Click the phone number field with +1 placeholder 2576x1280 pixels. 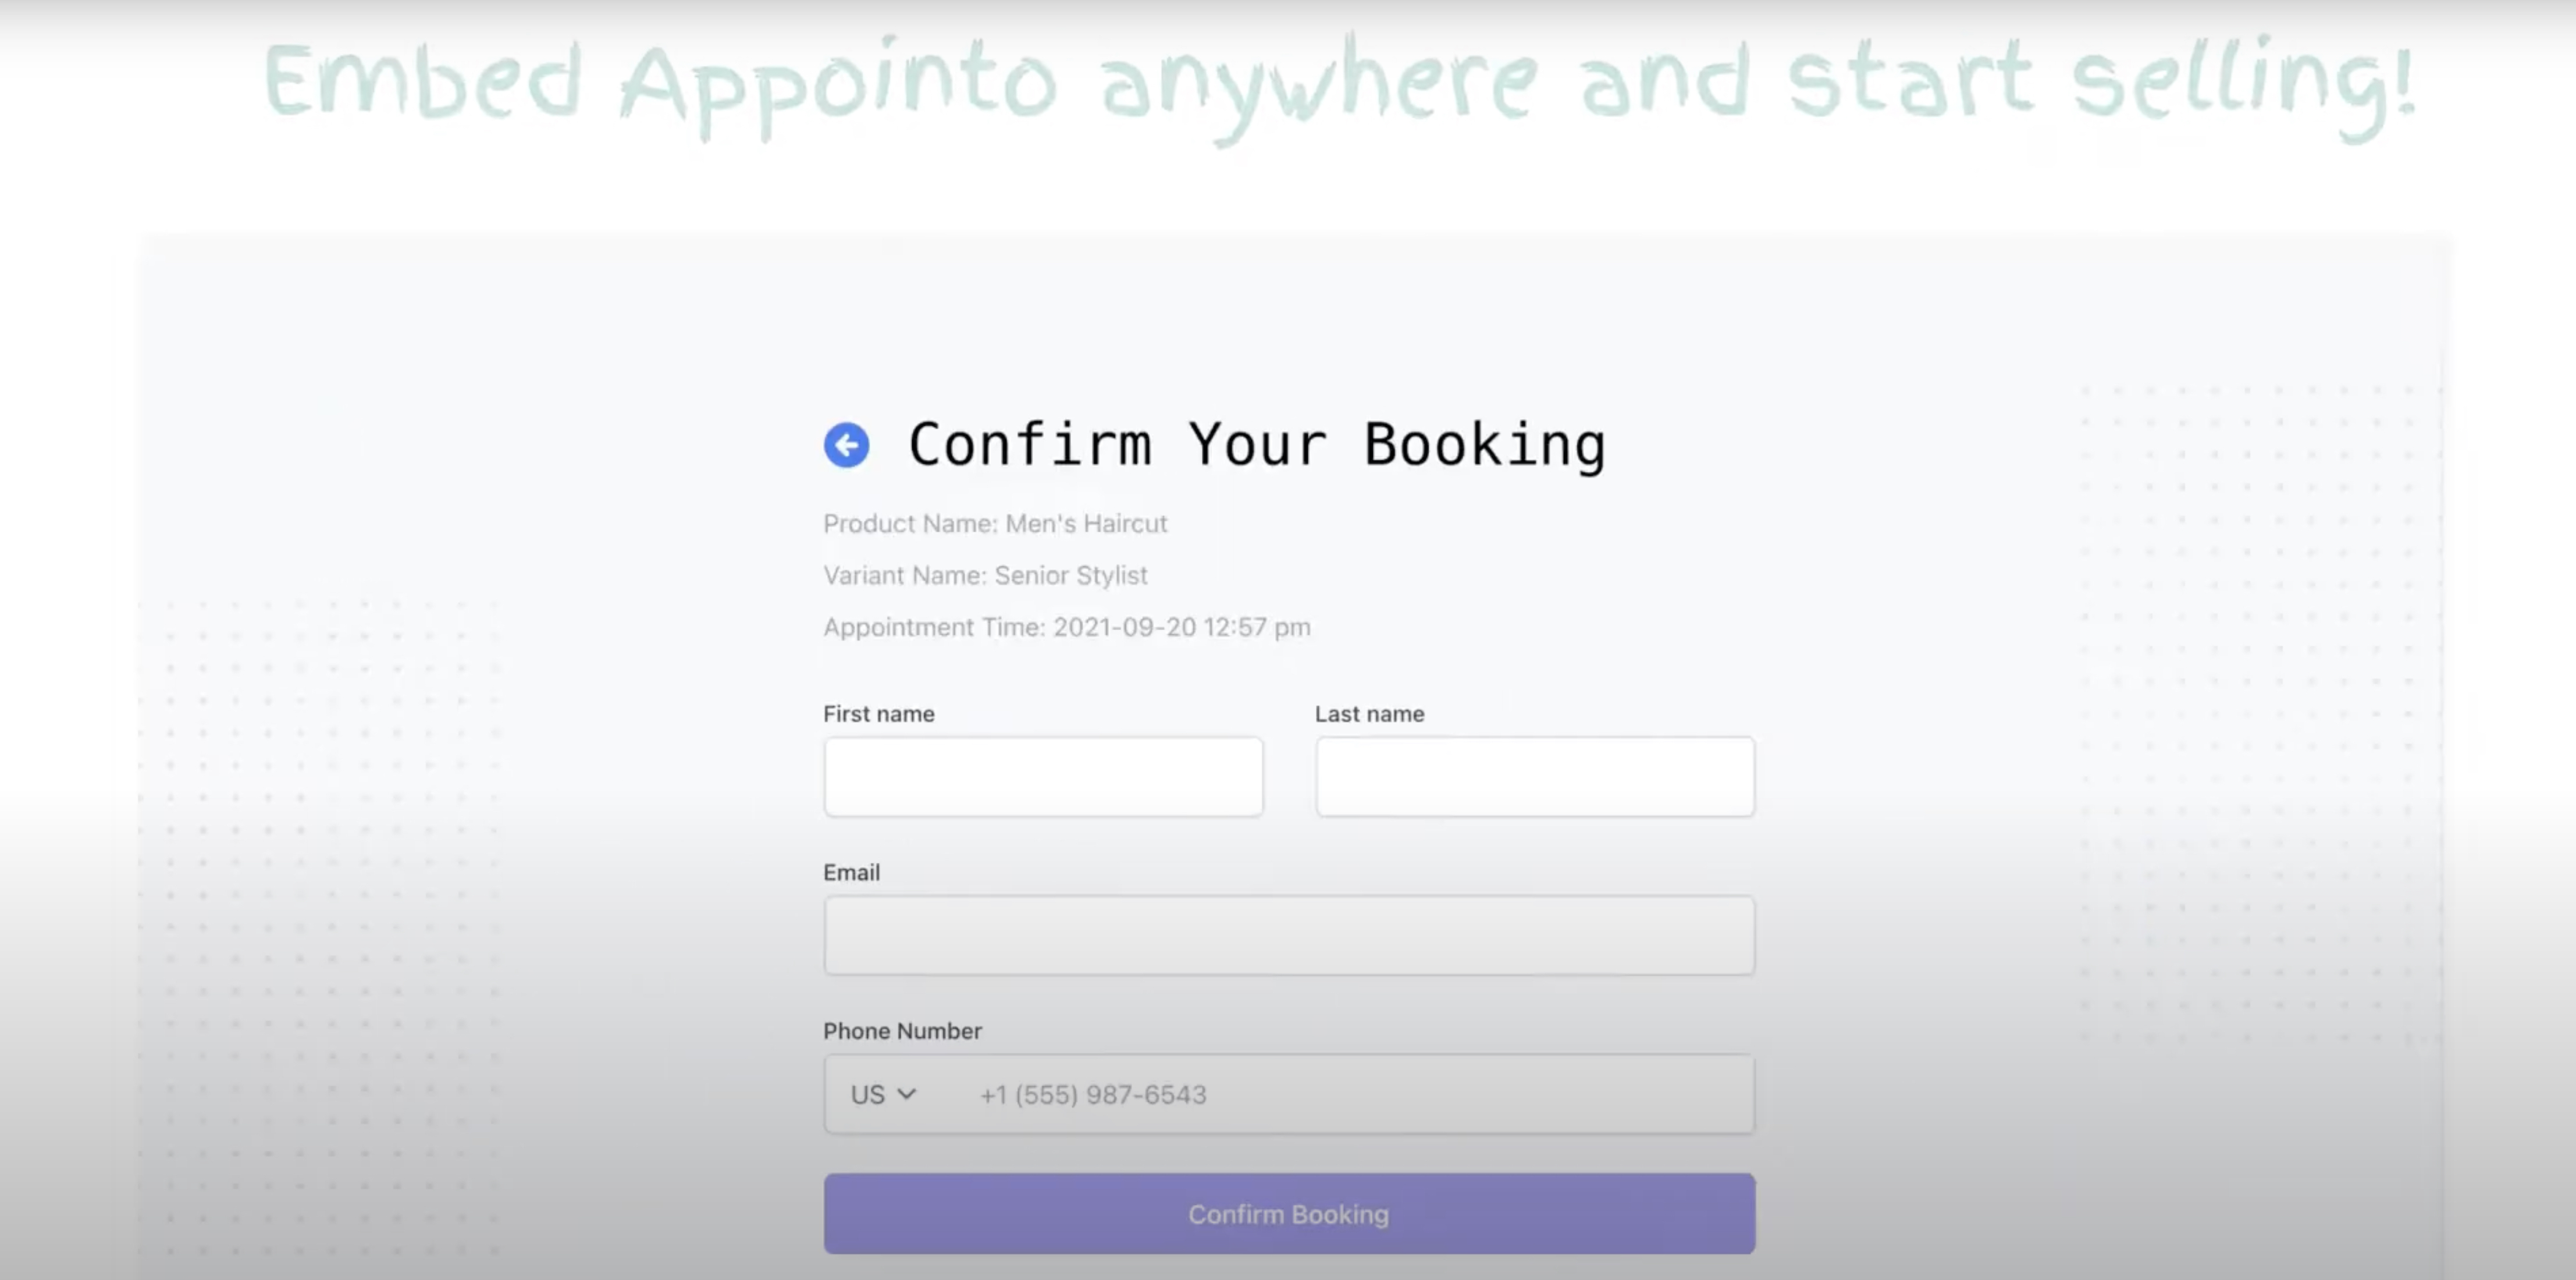tap(1350, 1094)
